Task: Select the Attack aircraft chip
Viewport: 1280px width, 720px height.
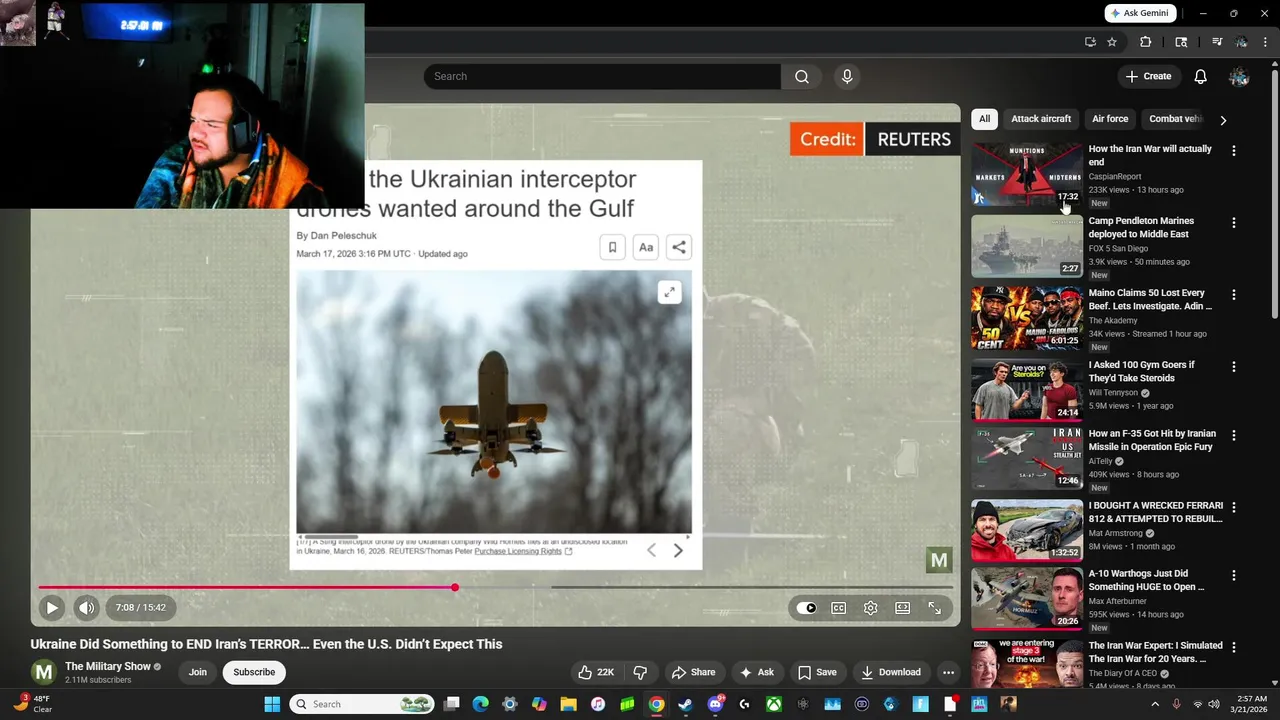Action: click(1041, 119)
